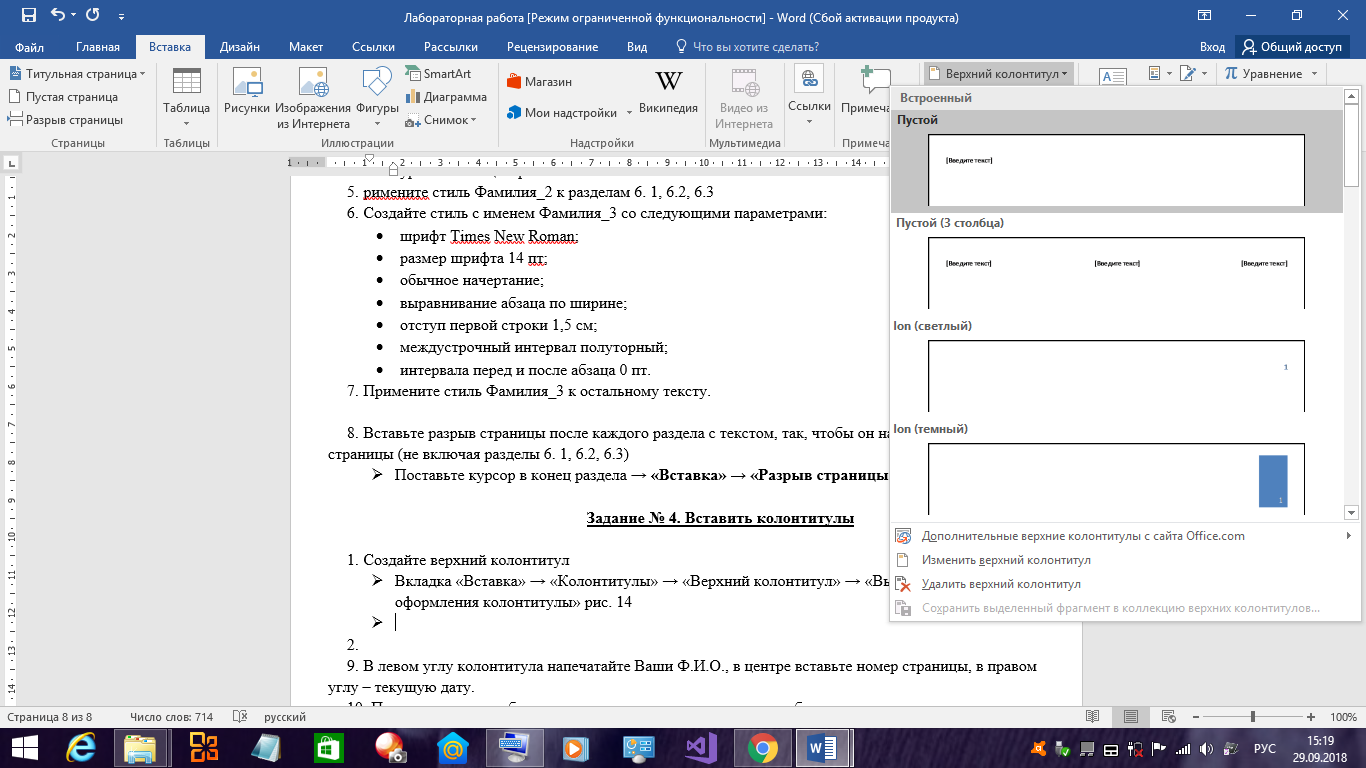Click Разрыв страницы in the ribbon
The height and width of the screenshot is (768, 1366).
click(66, 120)
